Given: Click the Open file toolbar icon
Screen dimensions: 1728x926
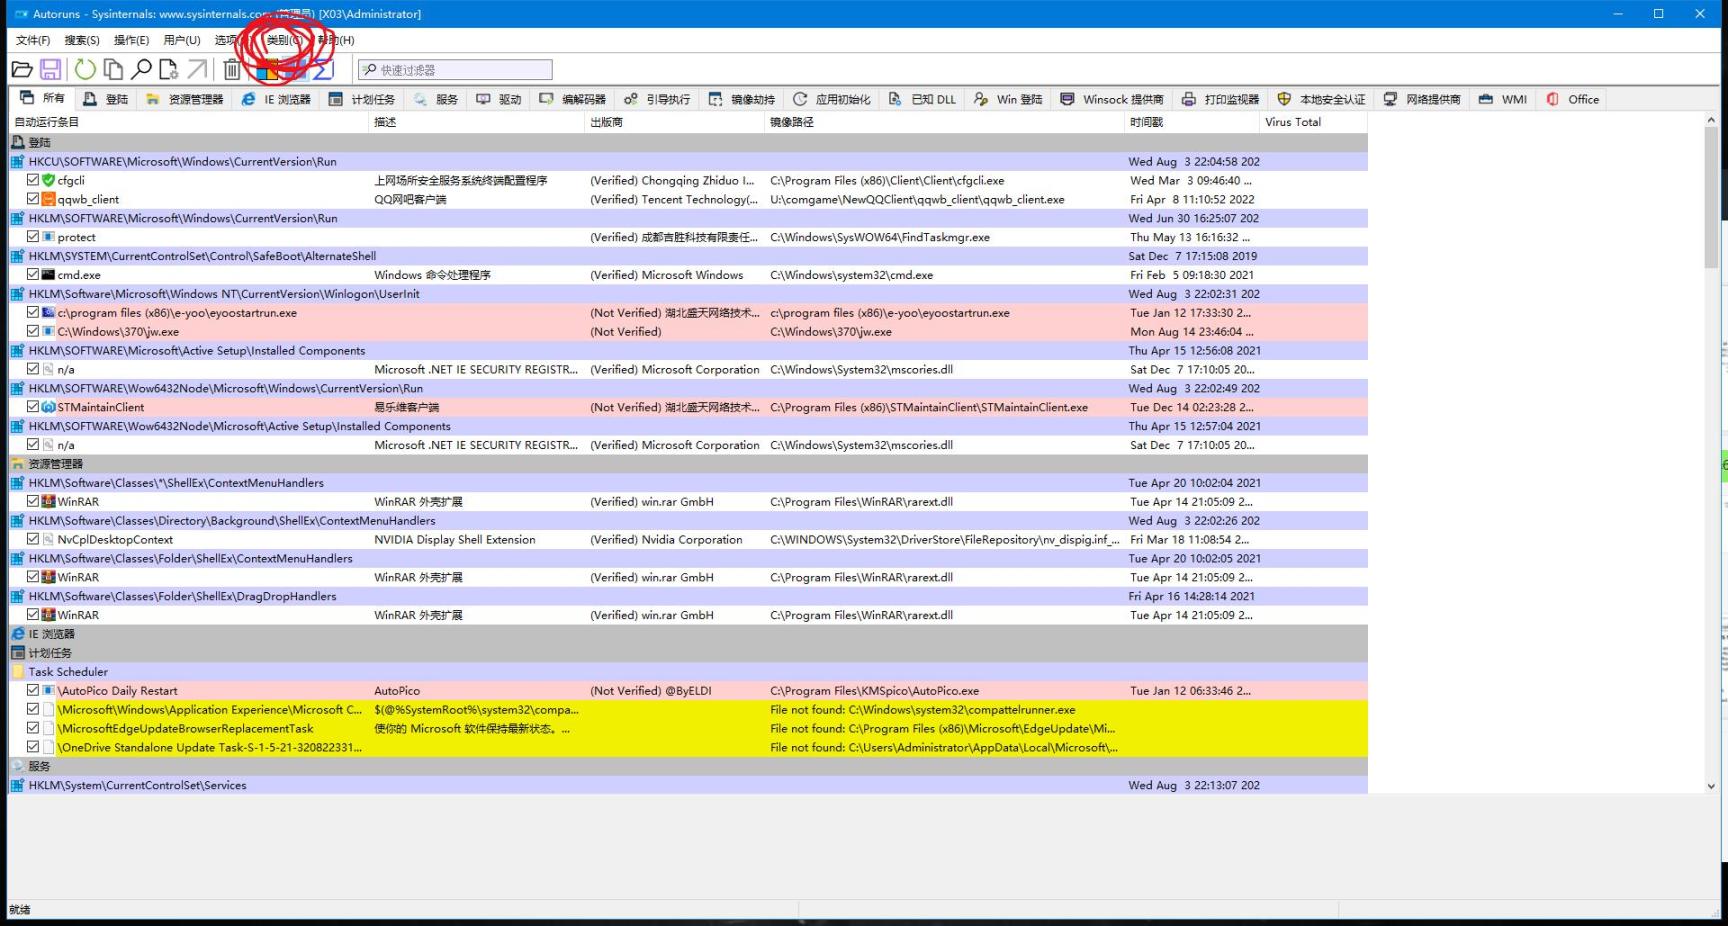Looking at the screenshot, I should click(x=22, y=69).
